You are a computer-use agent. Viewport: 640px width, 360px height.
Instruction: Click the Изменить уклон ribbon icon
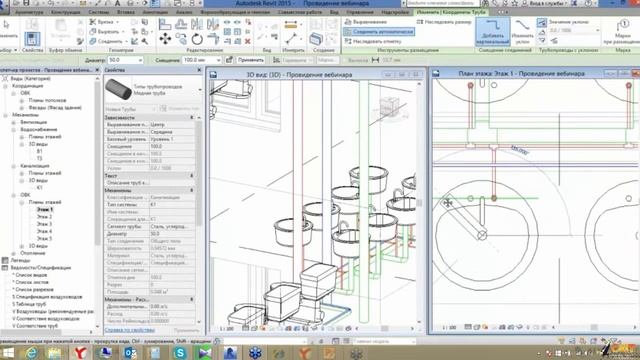(522, 31)
